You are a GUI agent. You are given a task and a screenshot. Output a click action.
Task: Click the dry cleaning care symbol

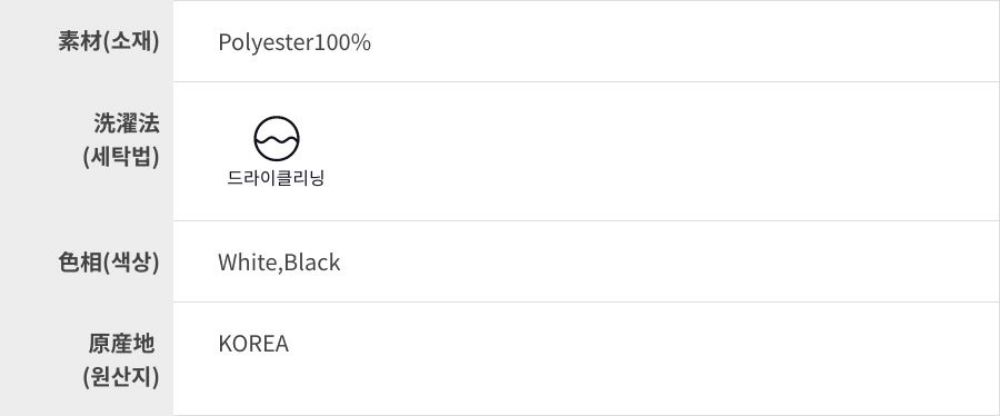[277, 140]
